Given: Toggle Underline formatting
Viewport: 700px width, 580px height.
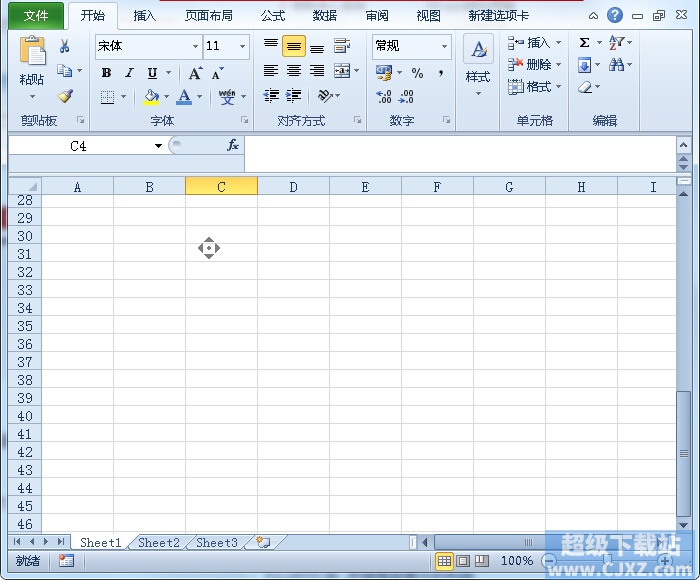Looking at the screenshot, I should tap(152, 73).
